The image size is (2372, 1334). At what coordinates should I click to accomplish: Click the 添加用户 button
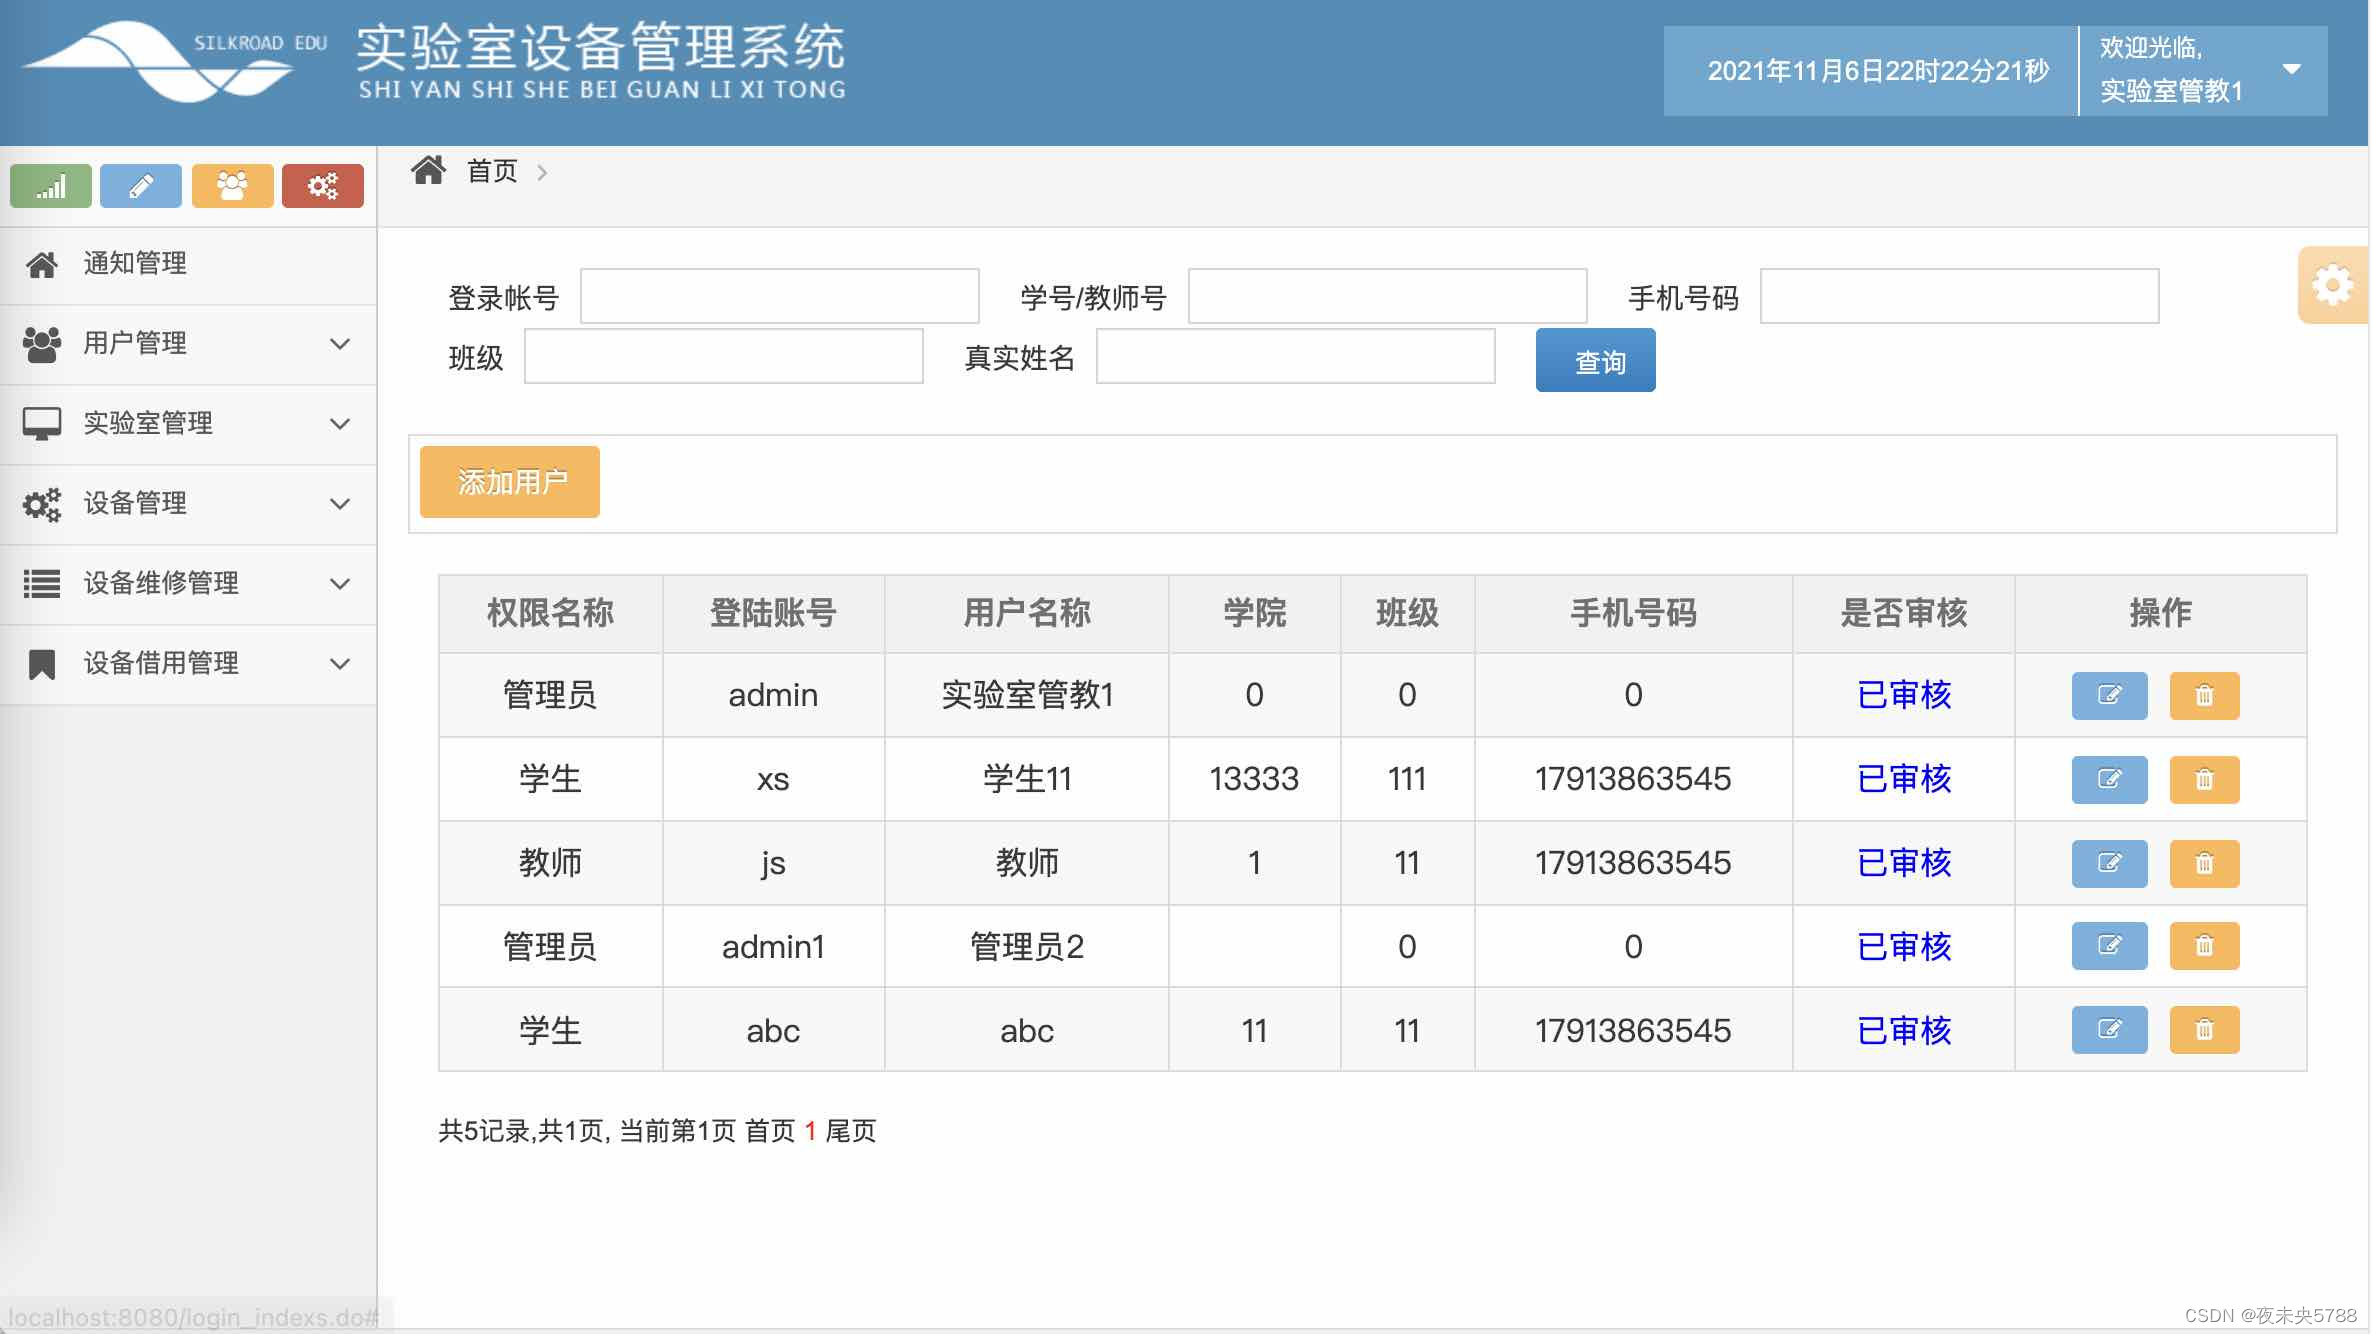[510, 482]
